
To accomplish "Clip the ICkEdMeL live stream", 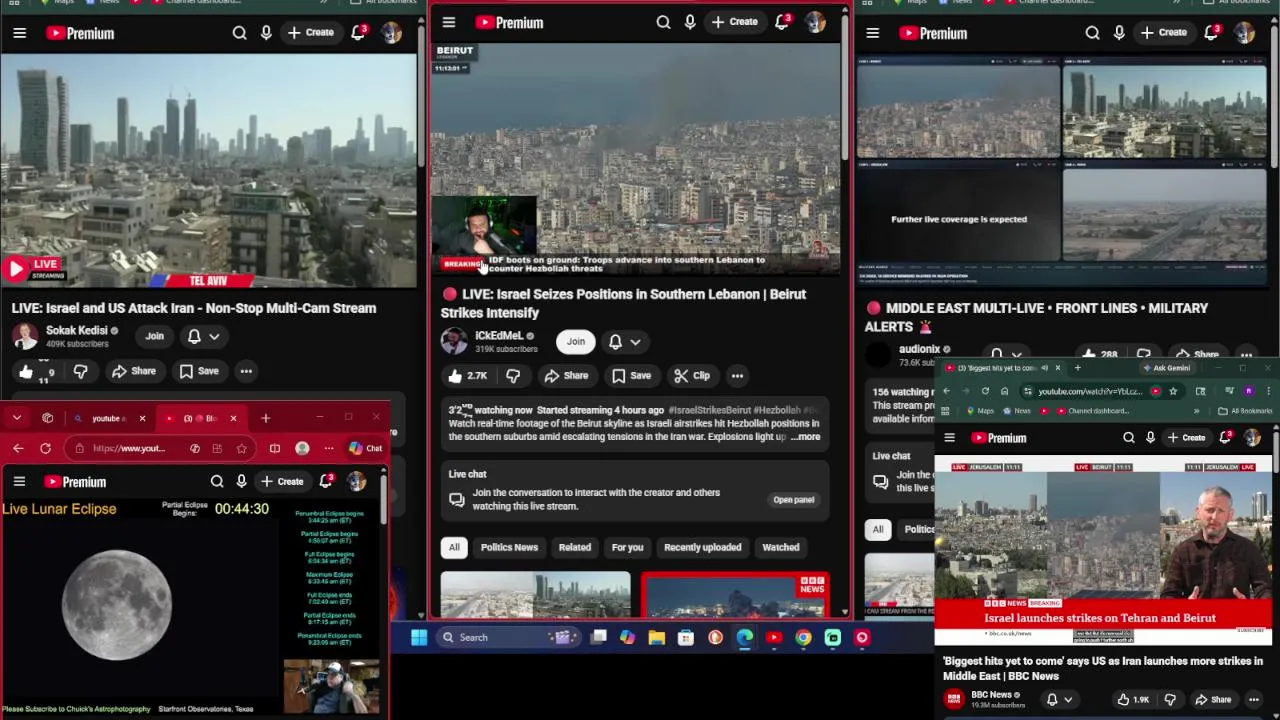I will tap(692, 376).
